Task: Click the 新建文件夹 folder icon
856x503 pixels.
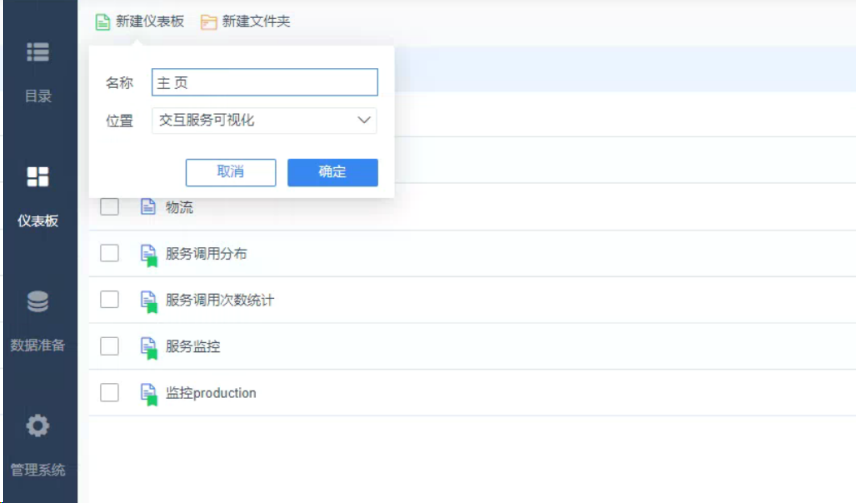Action: pos(208,22)
